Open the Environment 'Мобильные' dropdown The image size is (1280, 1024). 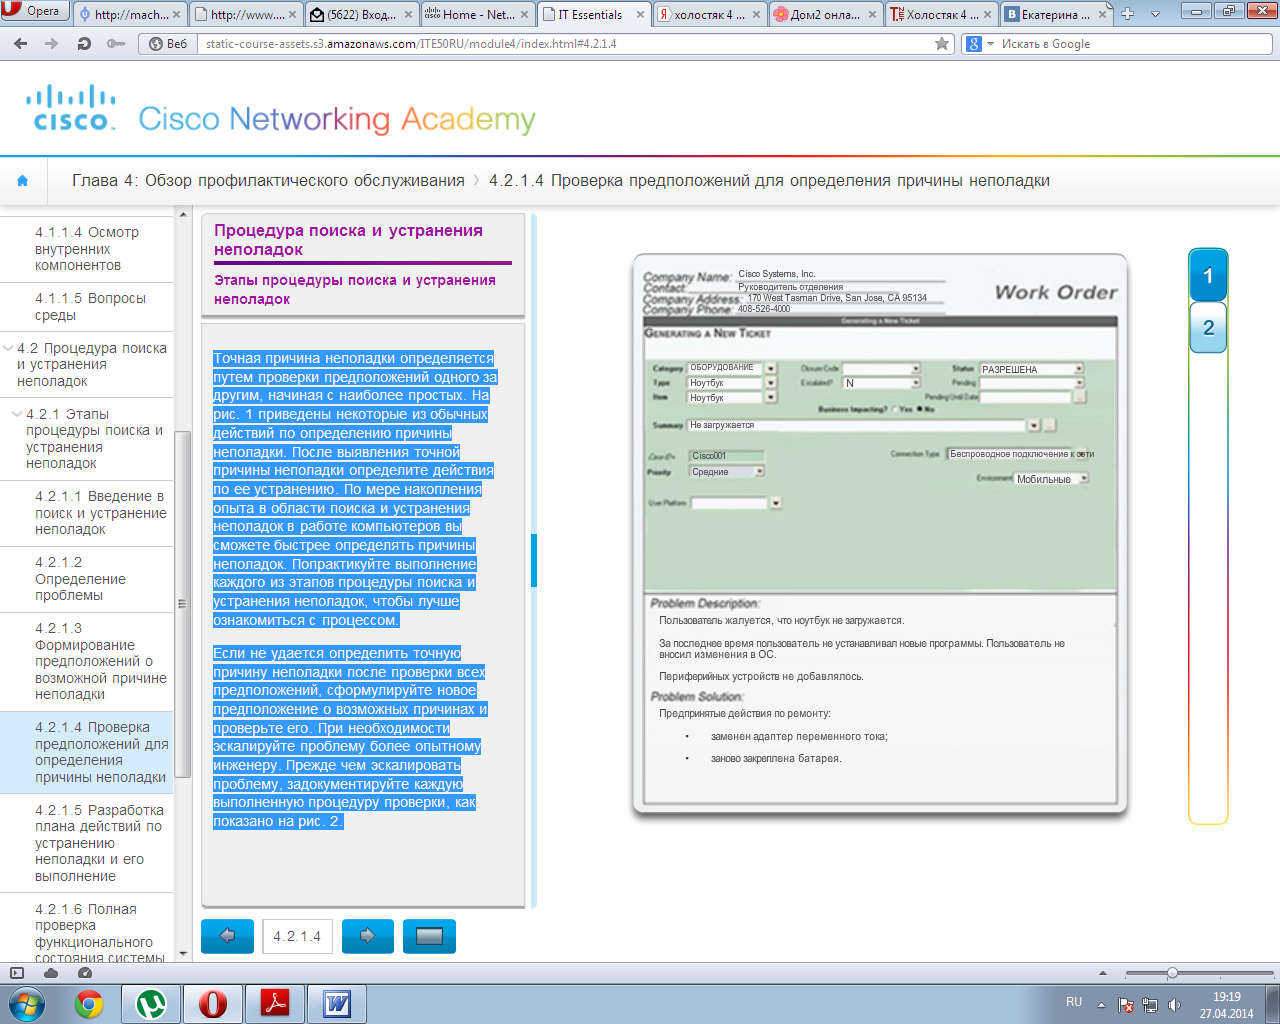pyautogui.click(x=1084, y=479)
